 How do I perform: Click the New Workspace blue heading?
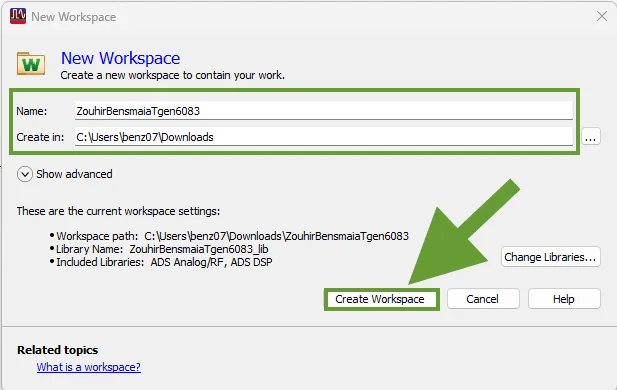120,58
